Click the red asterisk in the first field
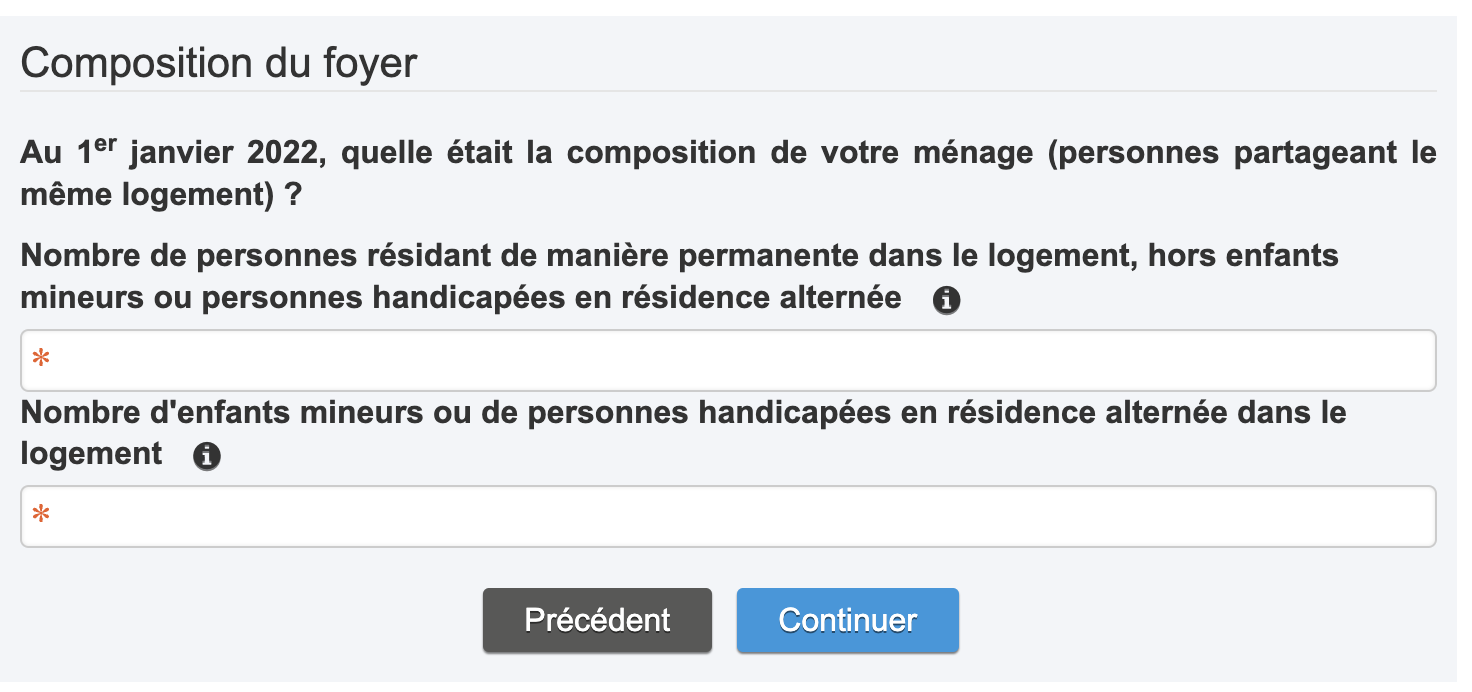The width and height of the screenshot is (1472, 692). [x=41, y=358]
